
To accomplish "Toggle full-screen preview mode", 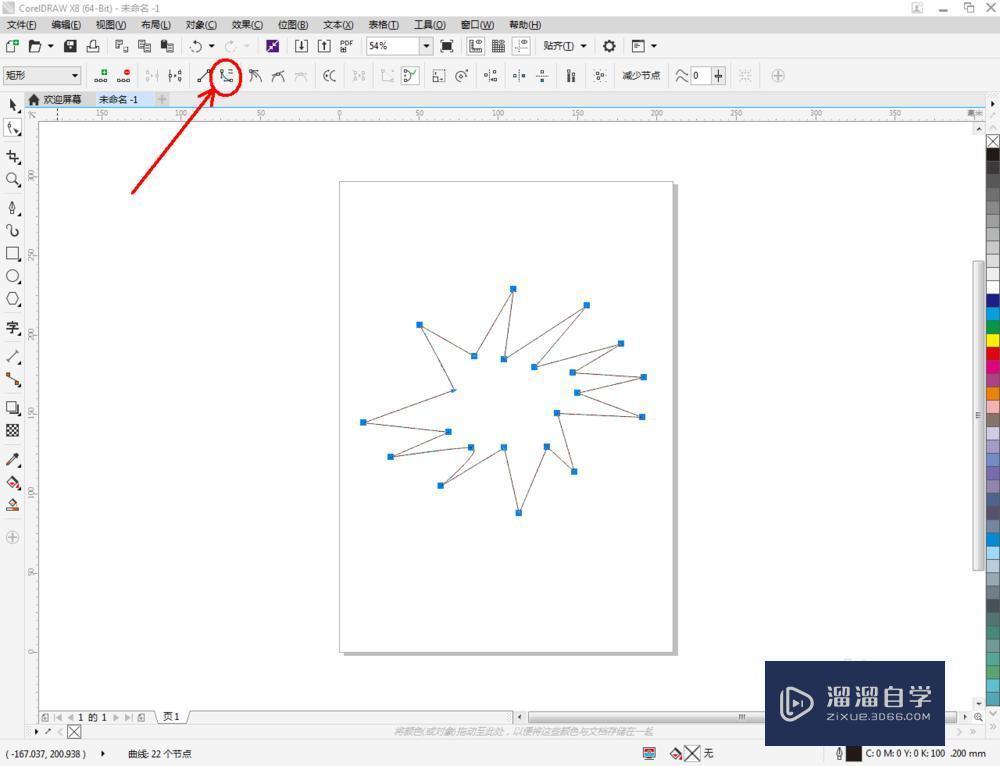I will [445, 46].
